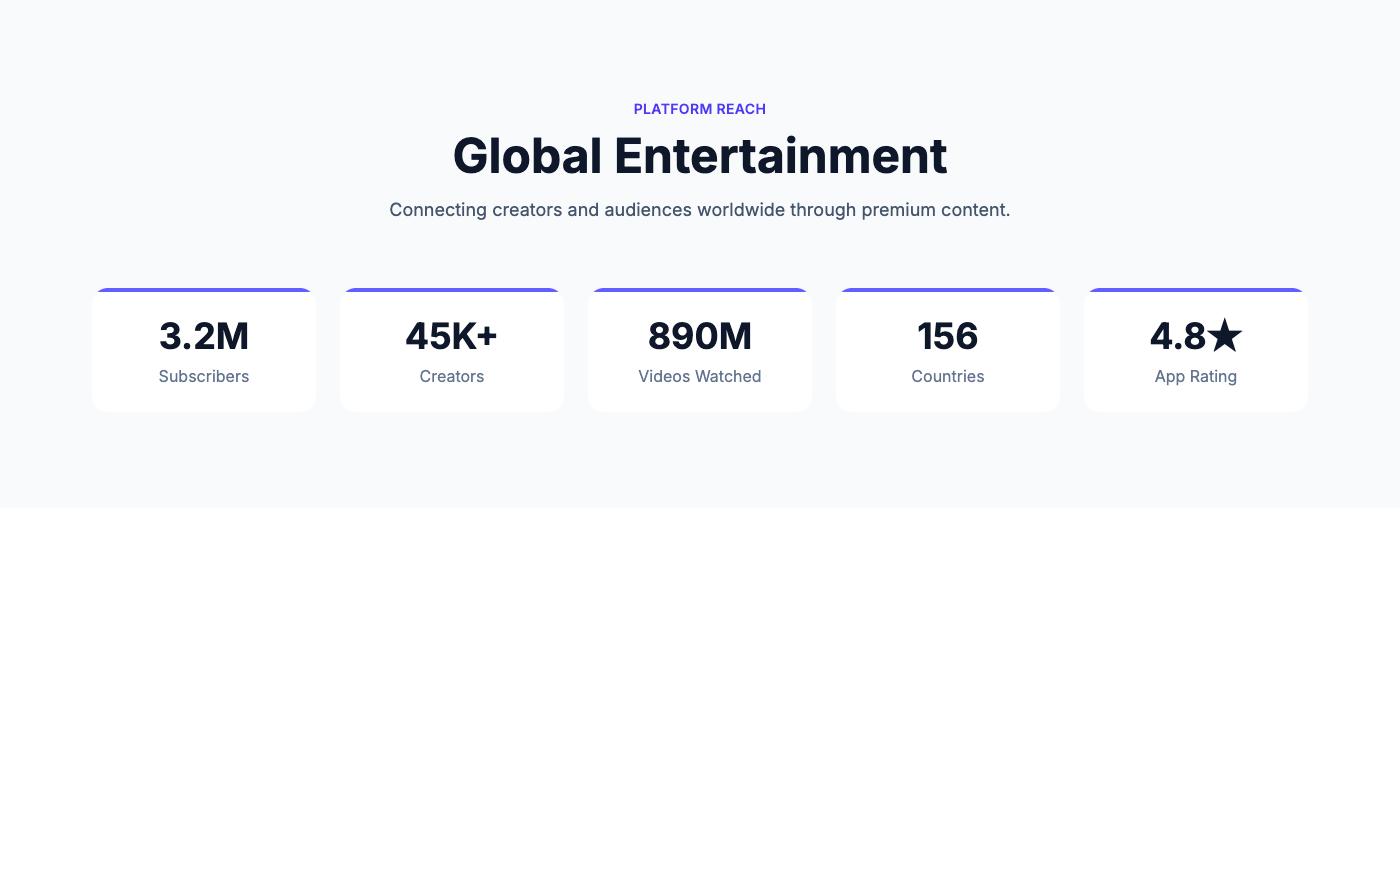Select the 890M statistic number
The width and height of the screenshot is (1400, 875).
coord(700,337)
